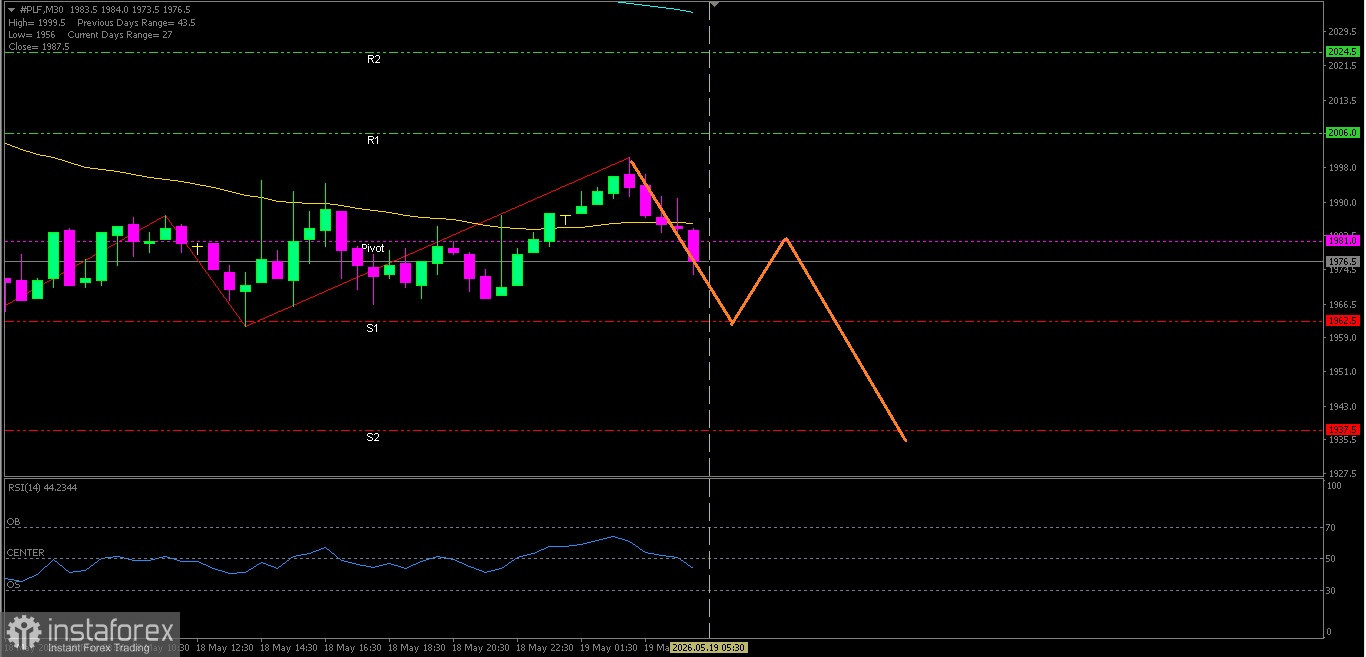Click the 18 May 14:30 time label
The height and width of the screenshot is (657, 1366).
tap(289, 648)
